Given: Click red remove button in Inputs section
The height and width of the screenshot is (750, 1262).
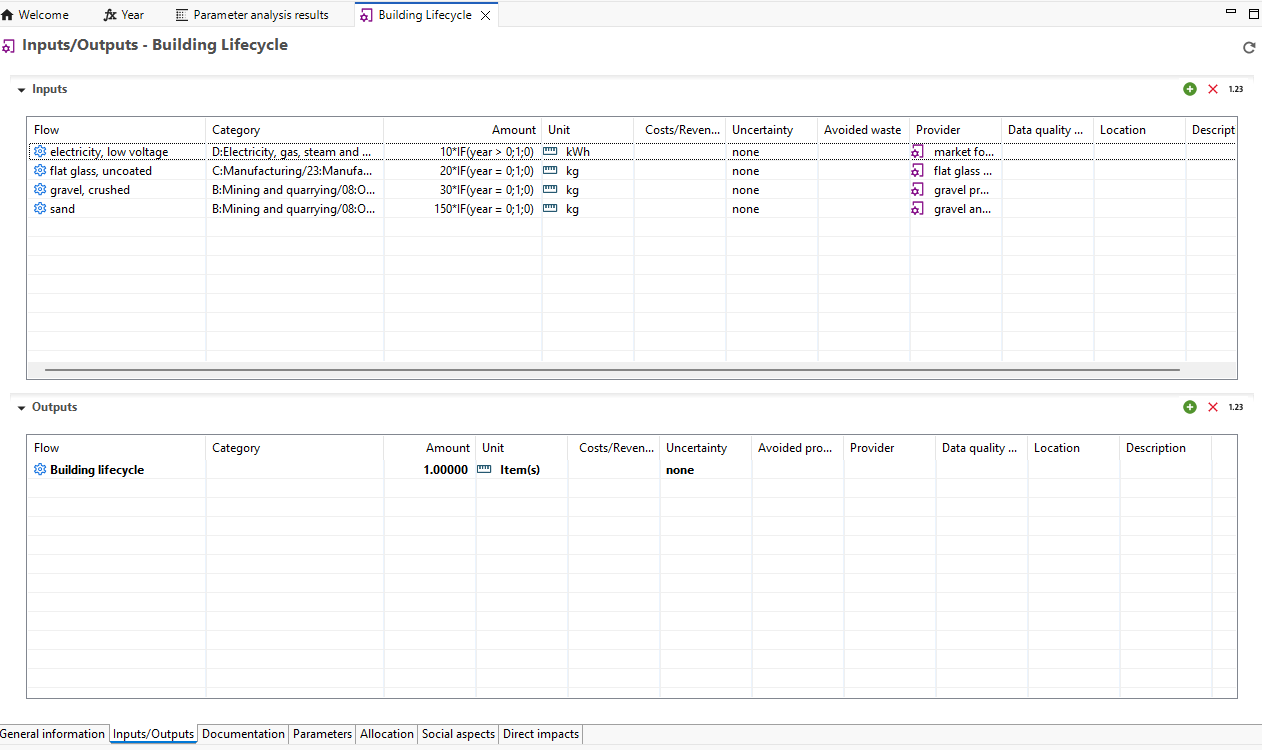Looking at the screenshot, I should click(1213, 89).
